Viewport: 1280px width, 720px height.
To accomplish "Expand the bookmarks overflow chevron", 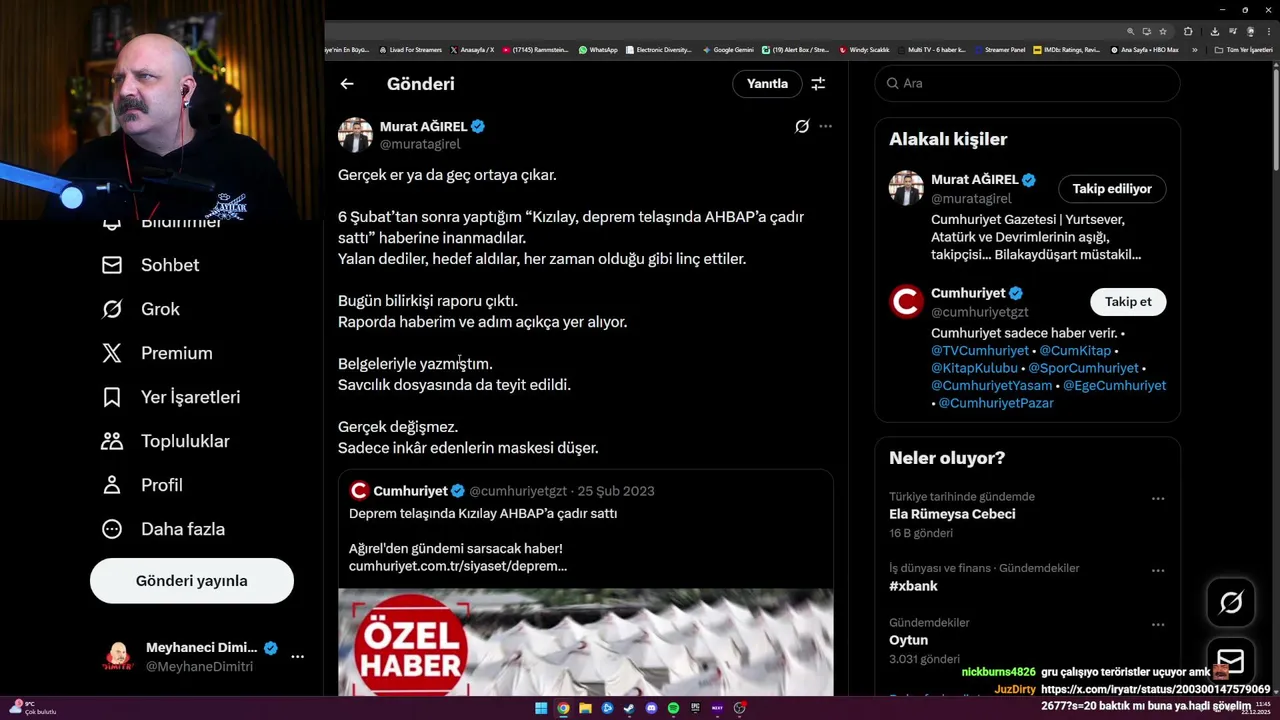I will 1194,50.
